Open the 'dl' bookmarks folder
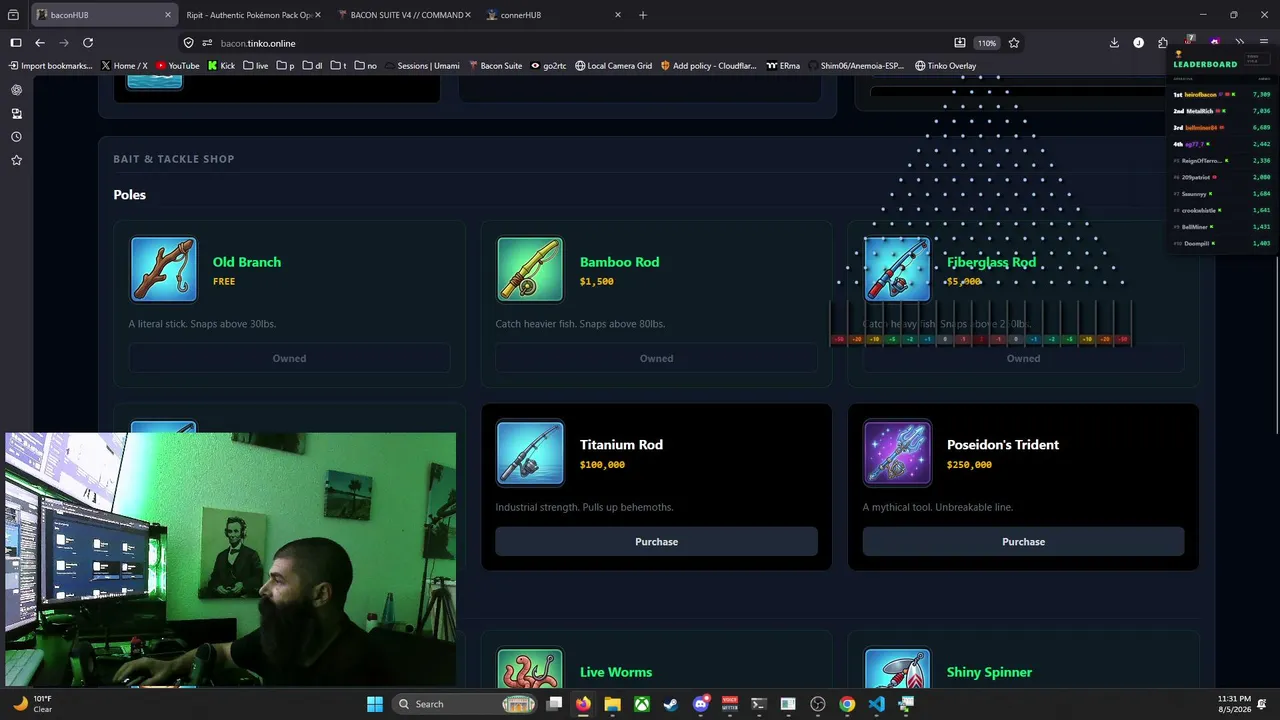Viewport: 1280px width, 720px height. [x=312, y=66]
